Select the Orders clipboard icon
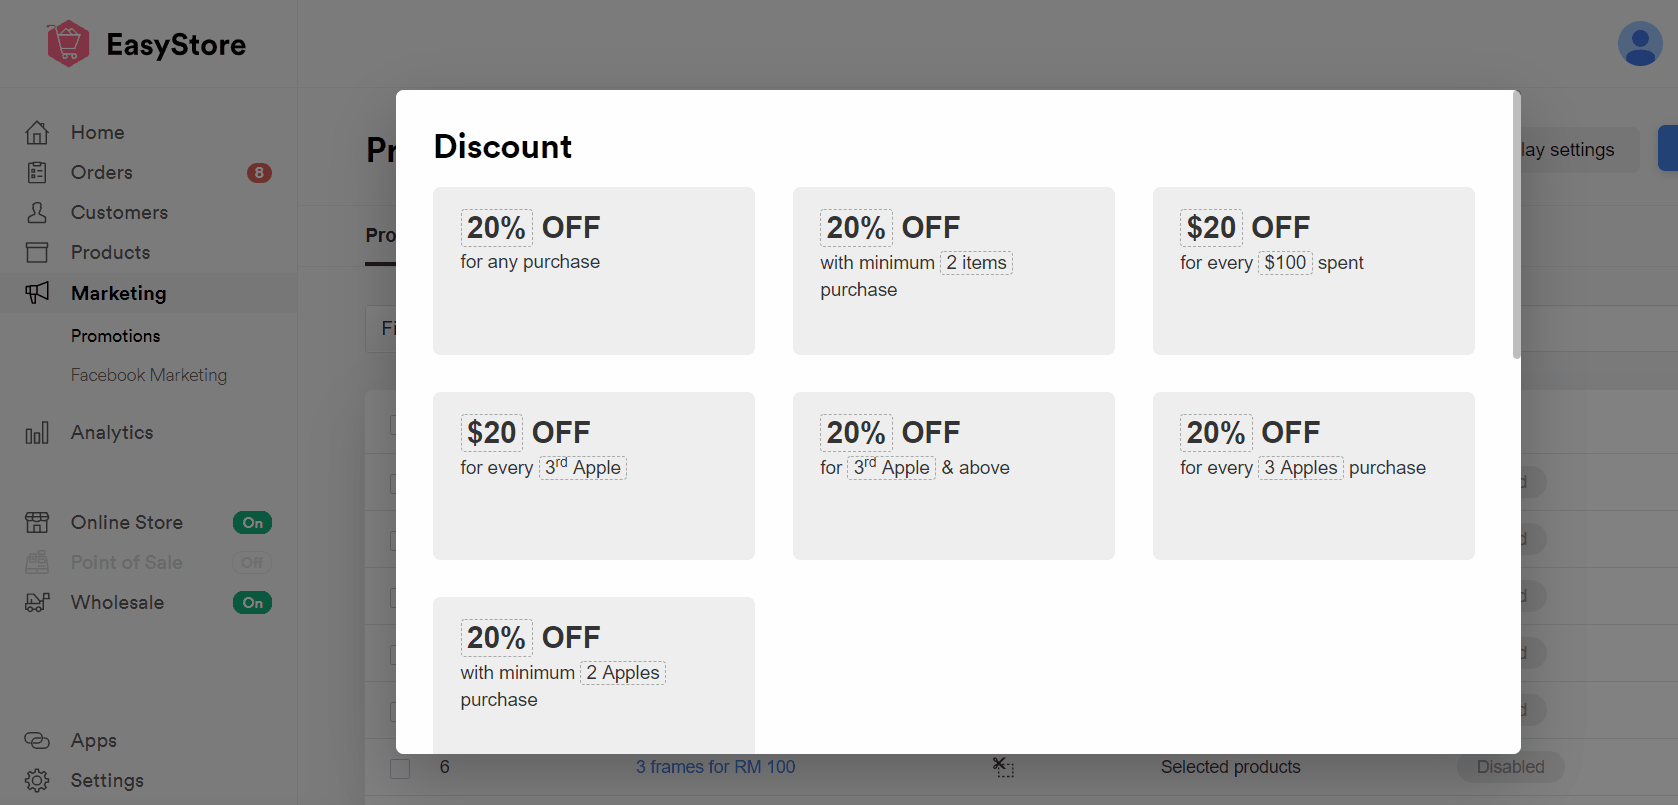The image size is (1678, 805). click(37, 172)
